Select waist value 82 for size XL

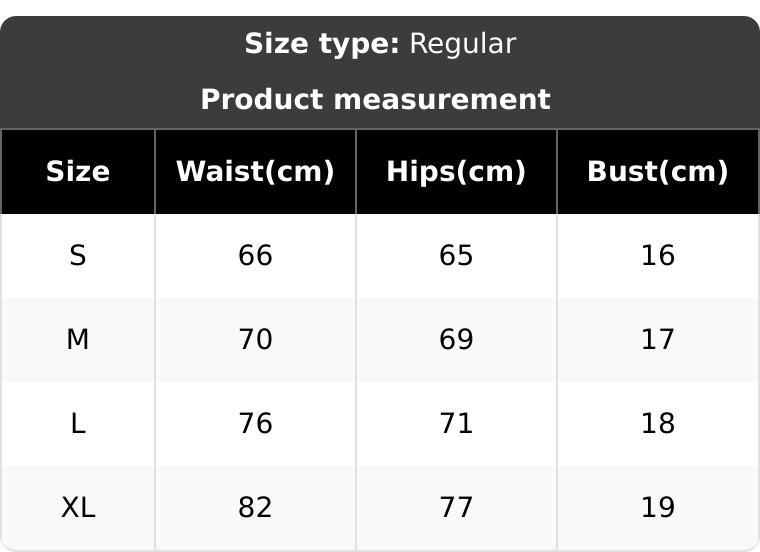[255, 508]
